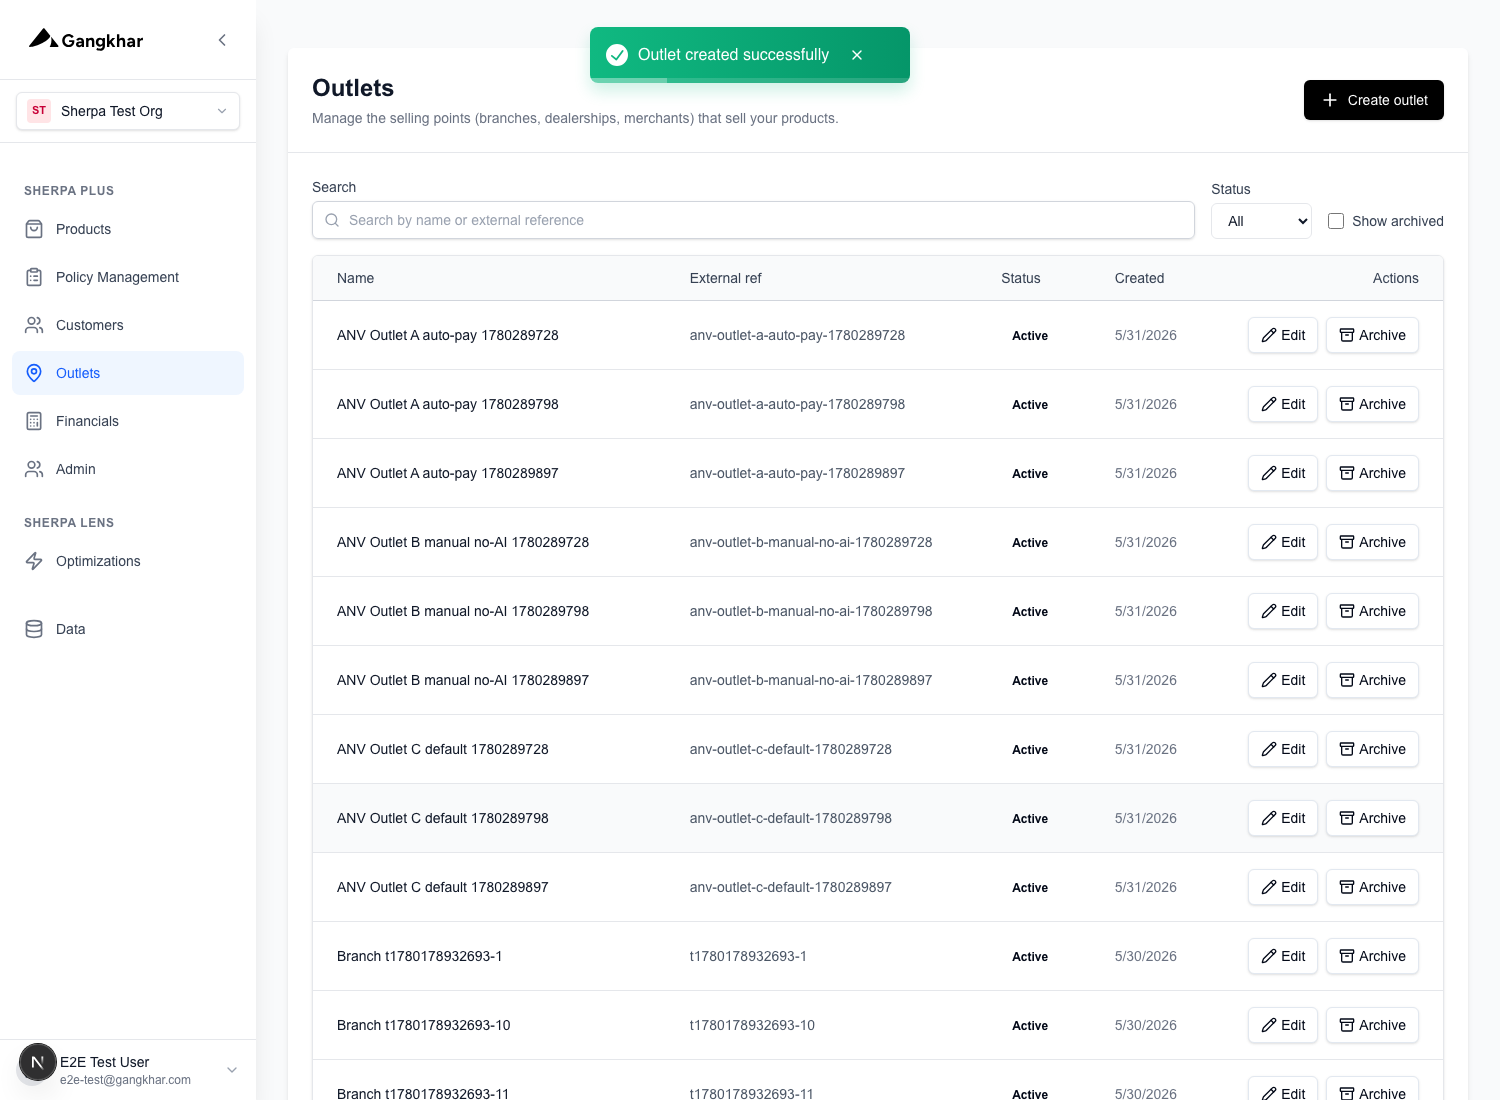Click the Financials calculator icon

[x=34, y=421]
